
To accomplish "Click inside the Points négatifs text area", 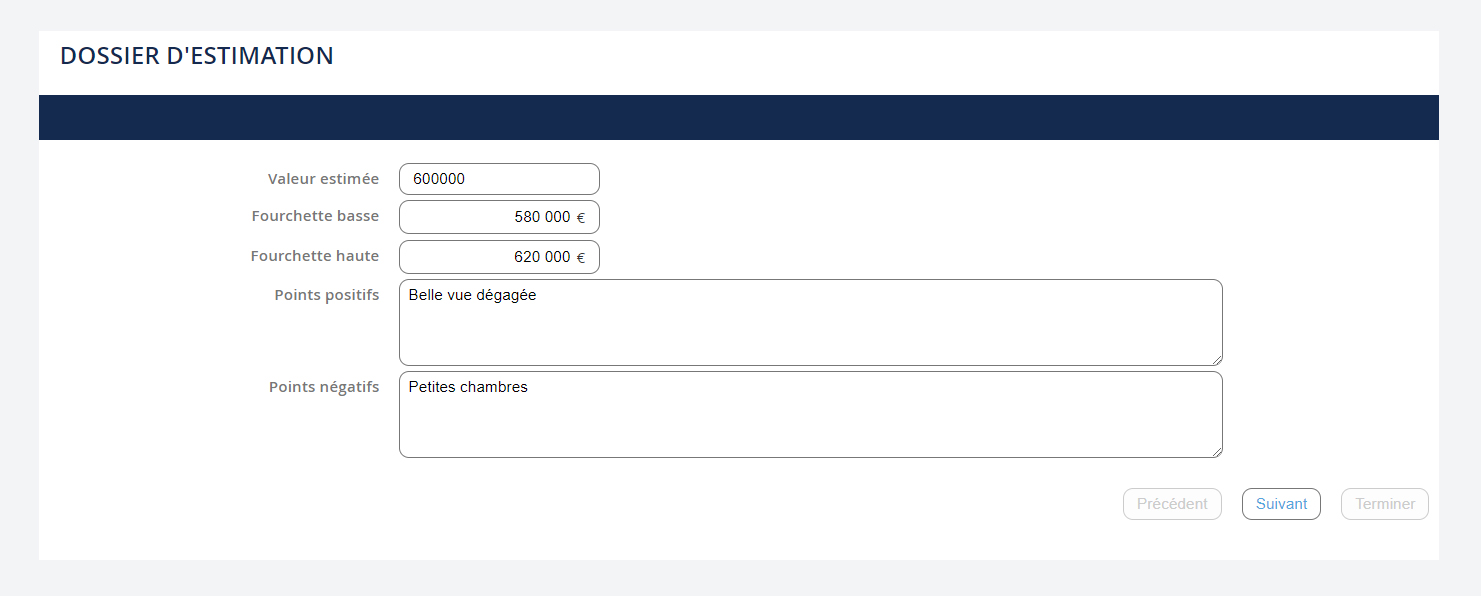I will coord(810,422).
